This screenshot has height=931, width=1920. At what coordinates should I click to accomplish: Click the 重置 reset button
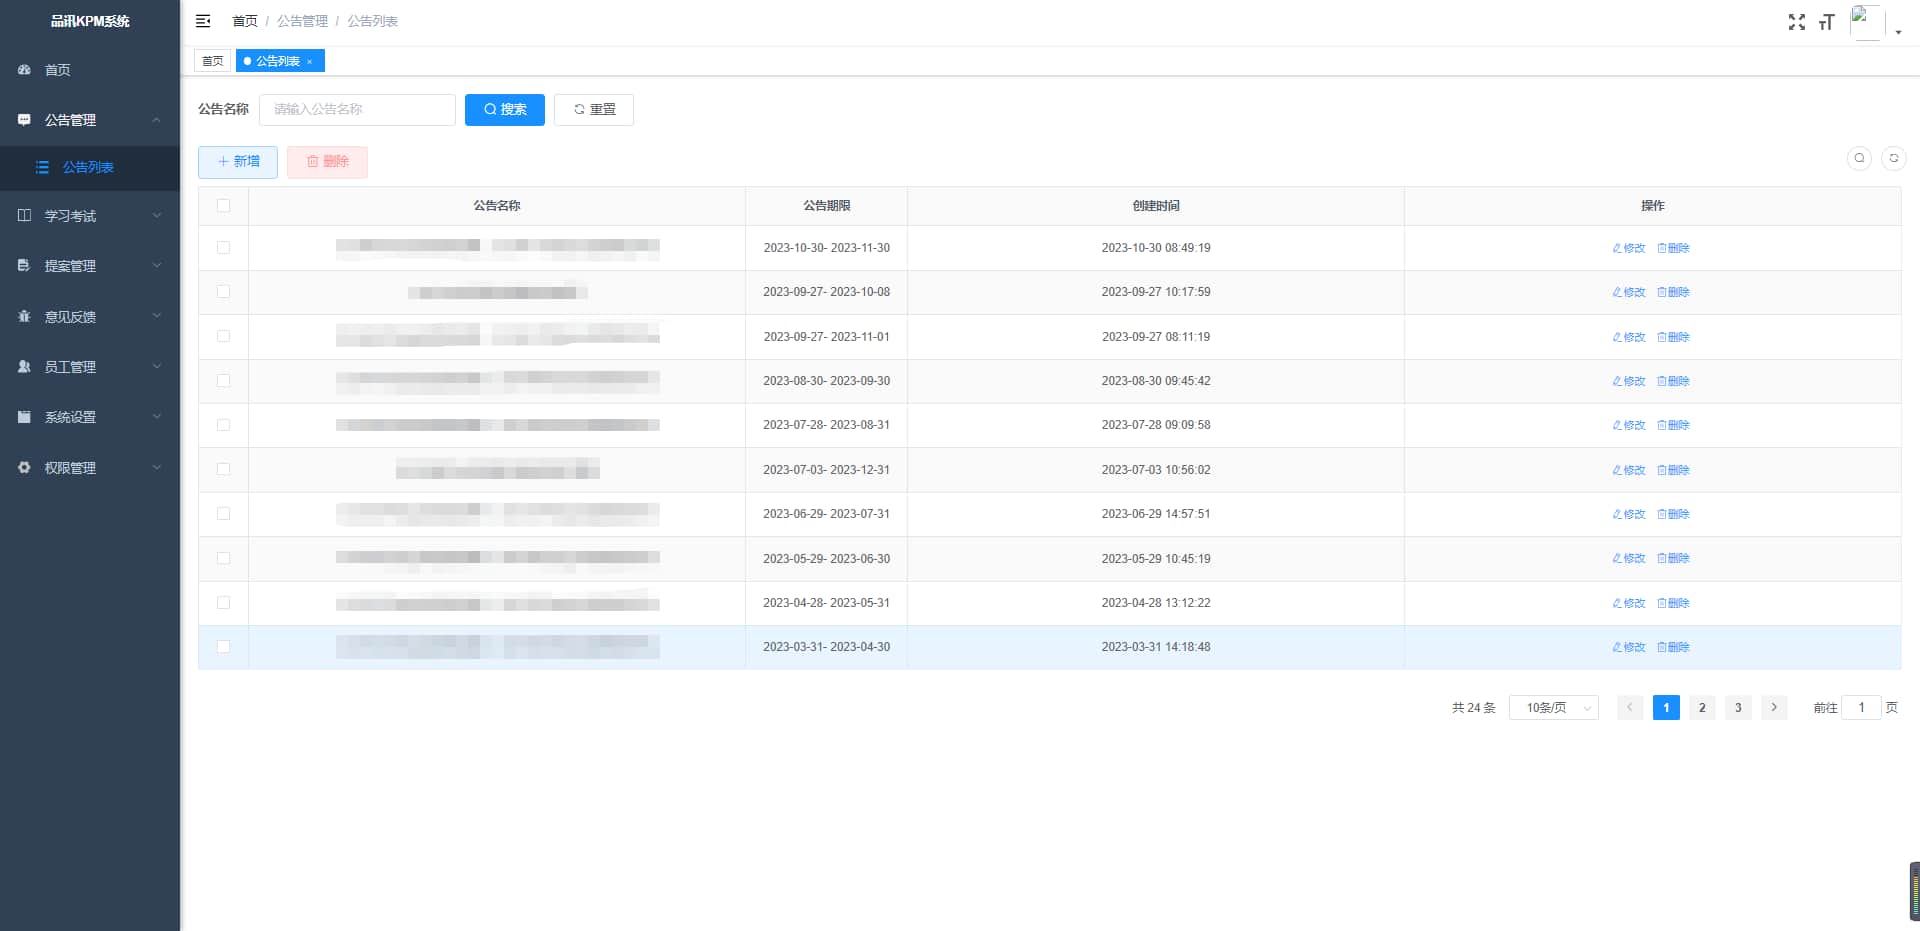[594, 110]
